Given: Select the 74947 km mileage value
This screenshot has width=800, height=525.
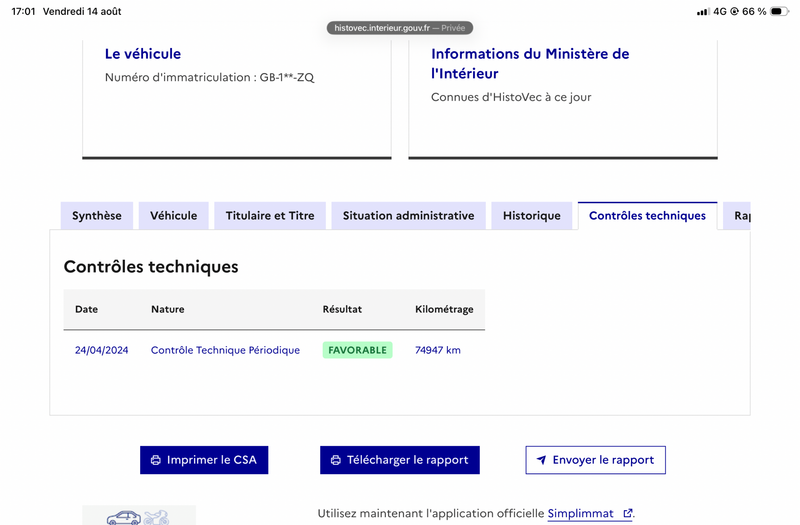Looking at the screenshot, I should pos(438,350).
